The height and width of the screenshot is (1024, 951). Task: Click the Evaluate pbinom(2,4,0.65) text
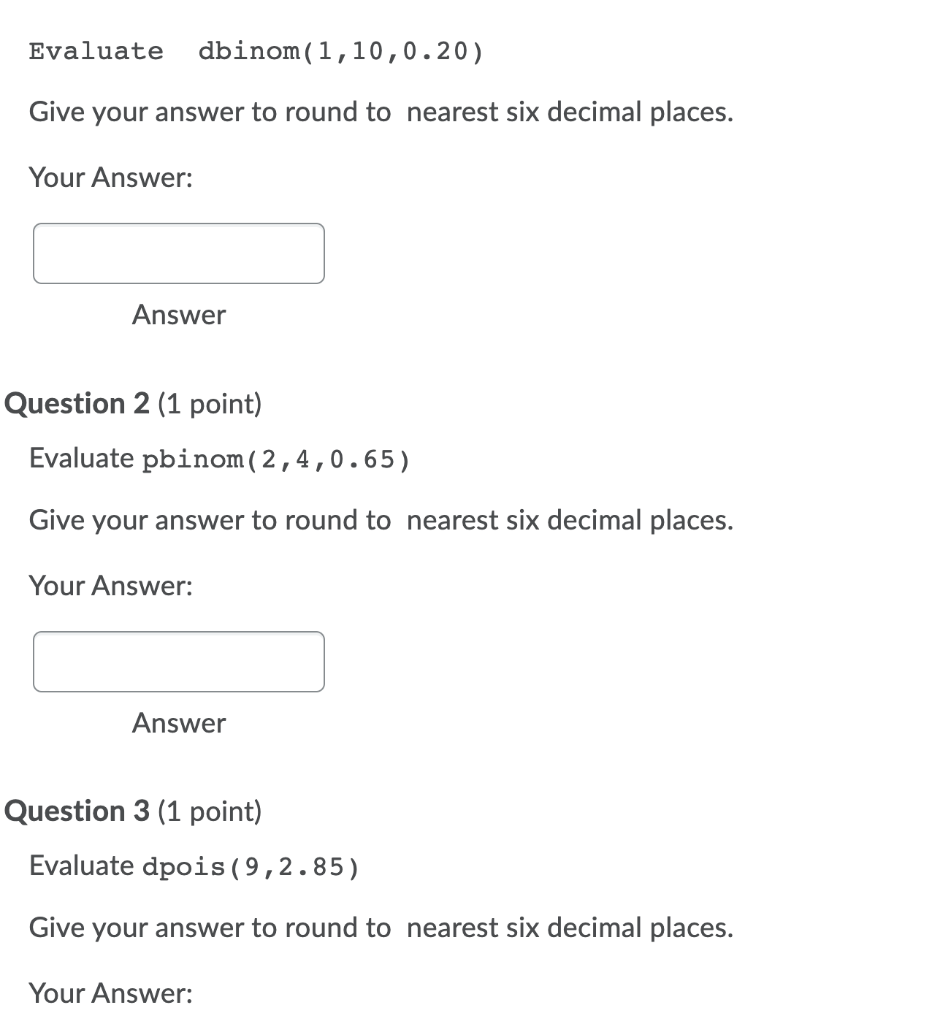click(218, 458)
